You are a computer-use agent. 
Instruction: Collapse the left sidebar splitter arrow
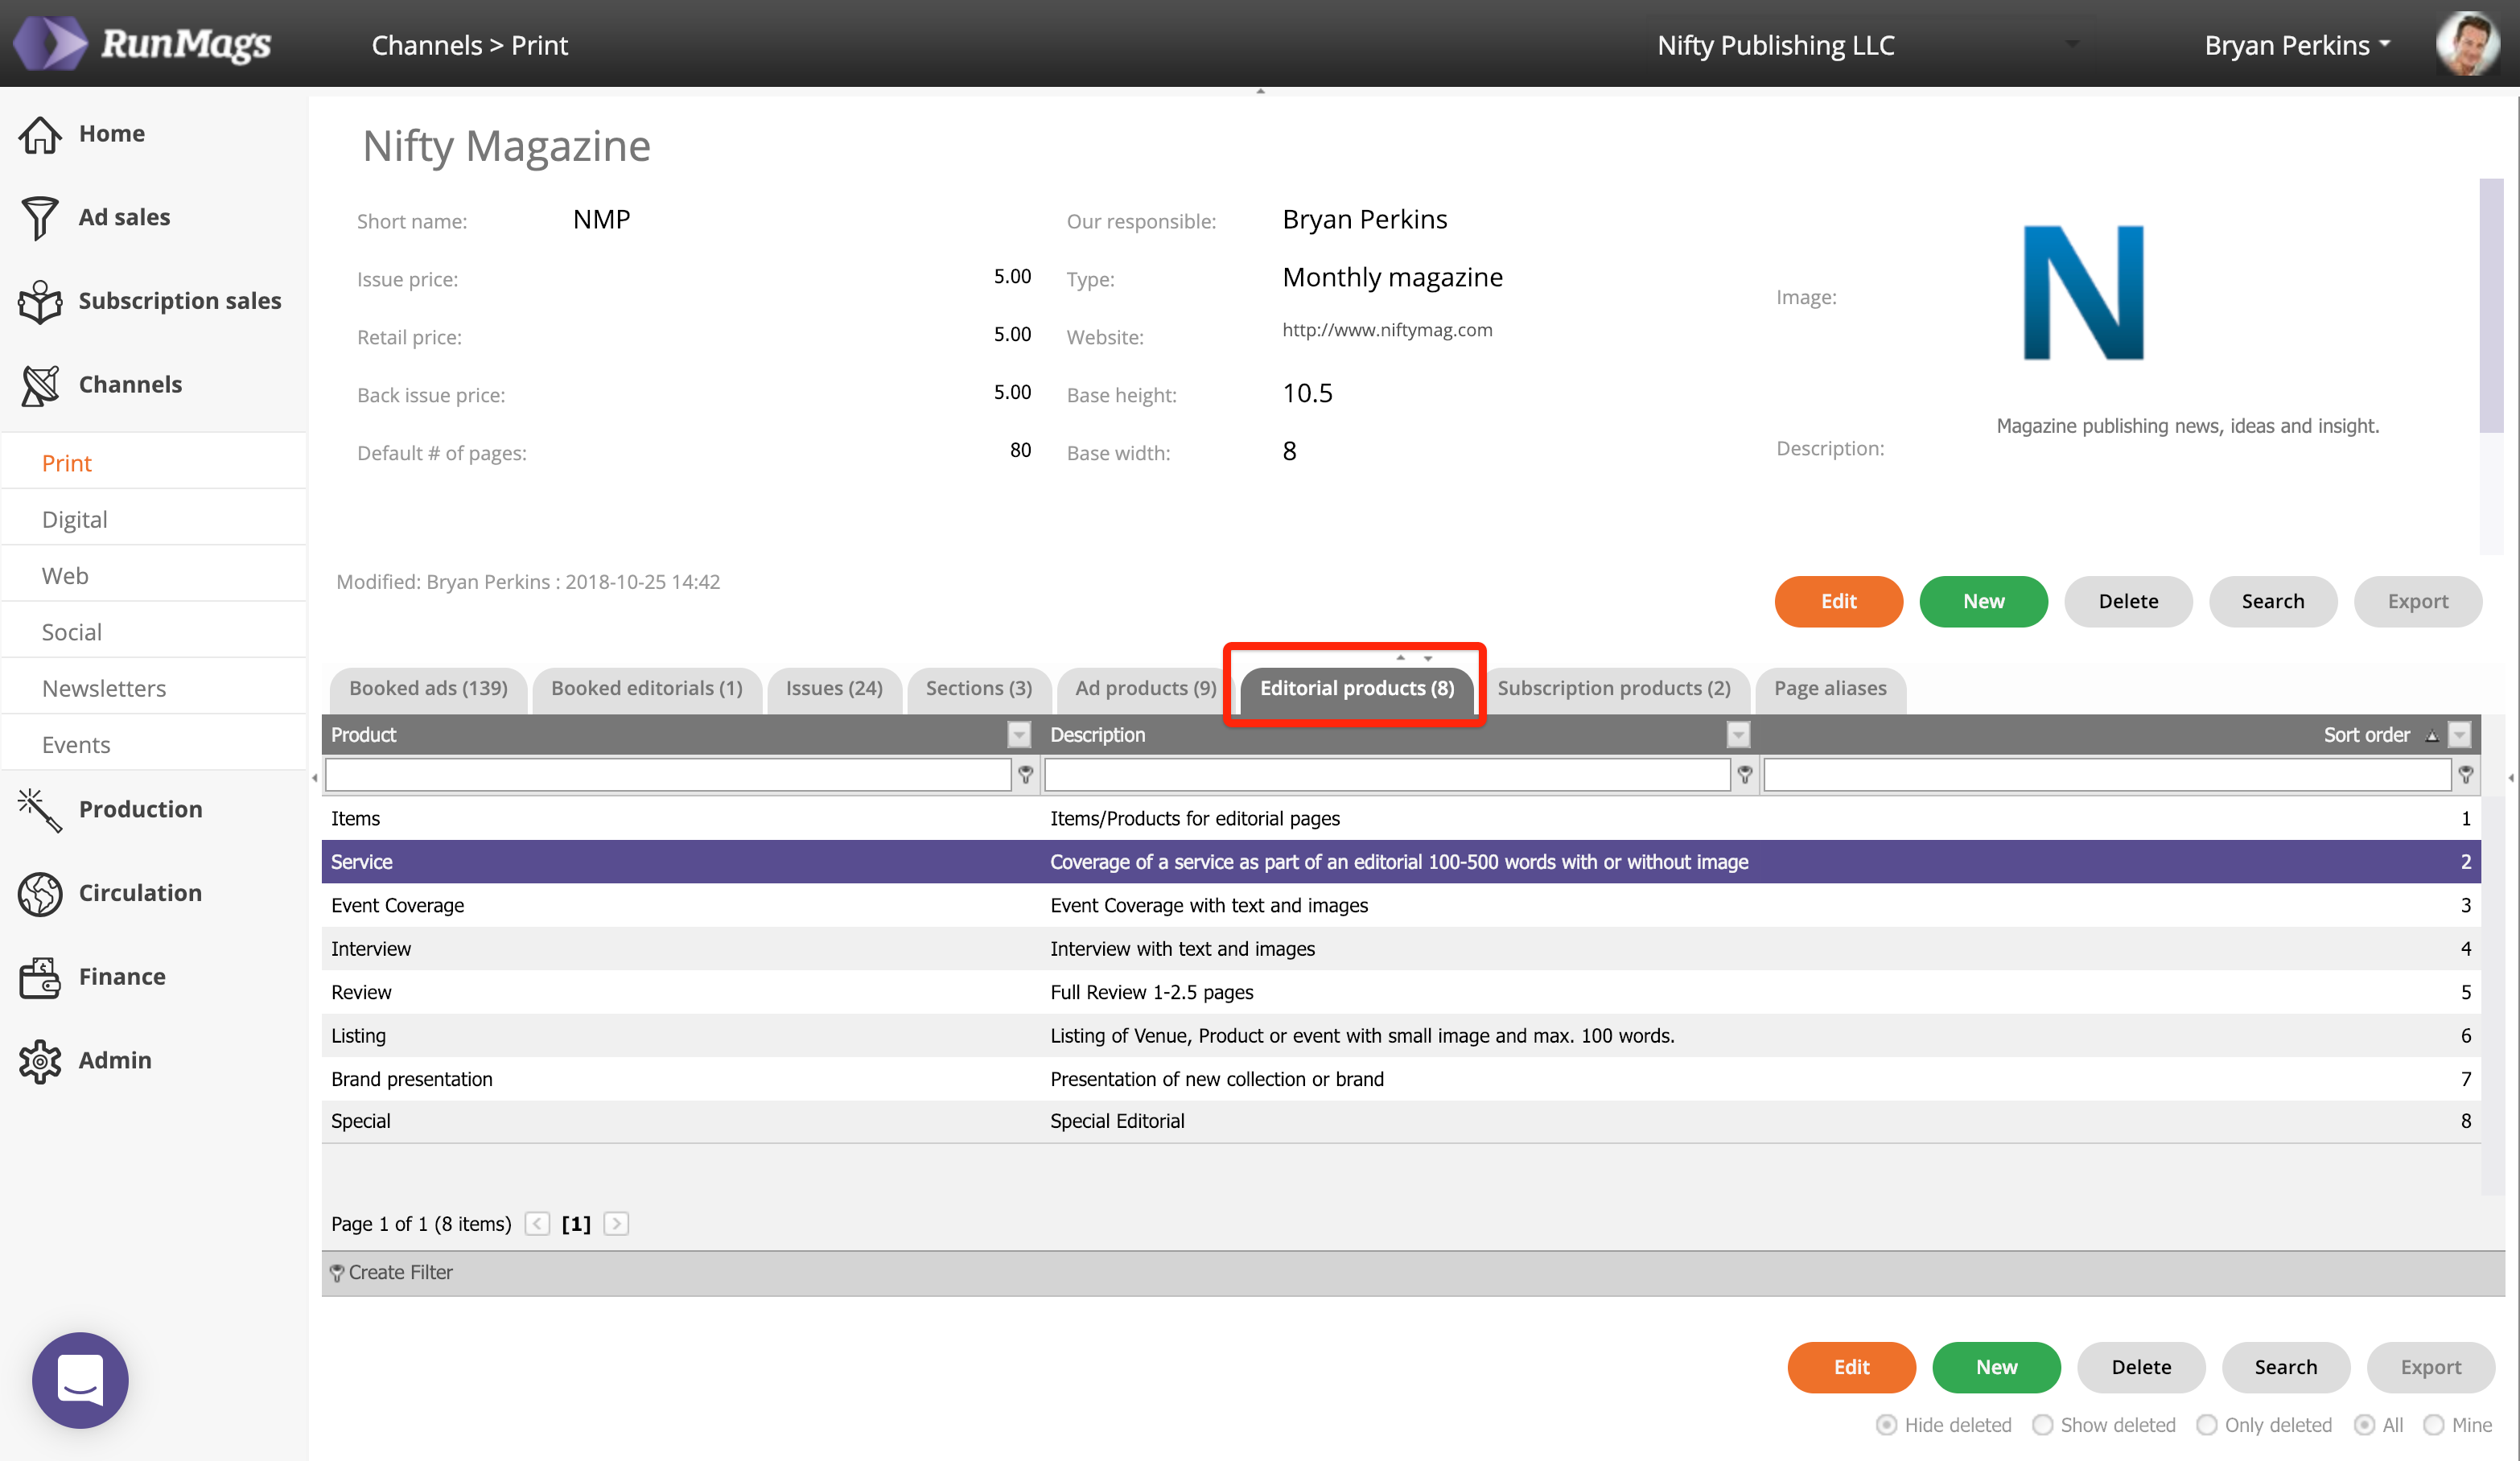(x=315, y=778)
